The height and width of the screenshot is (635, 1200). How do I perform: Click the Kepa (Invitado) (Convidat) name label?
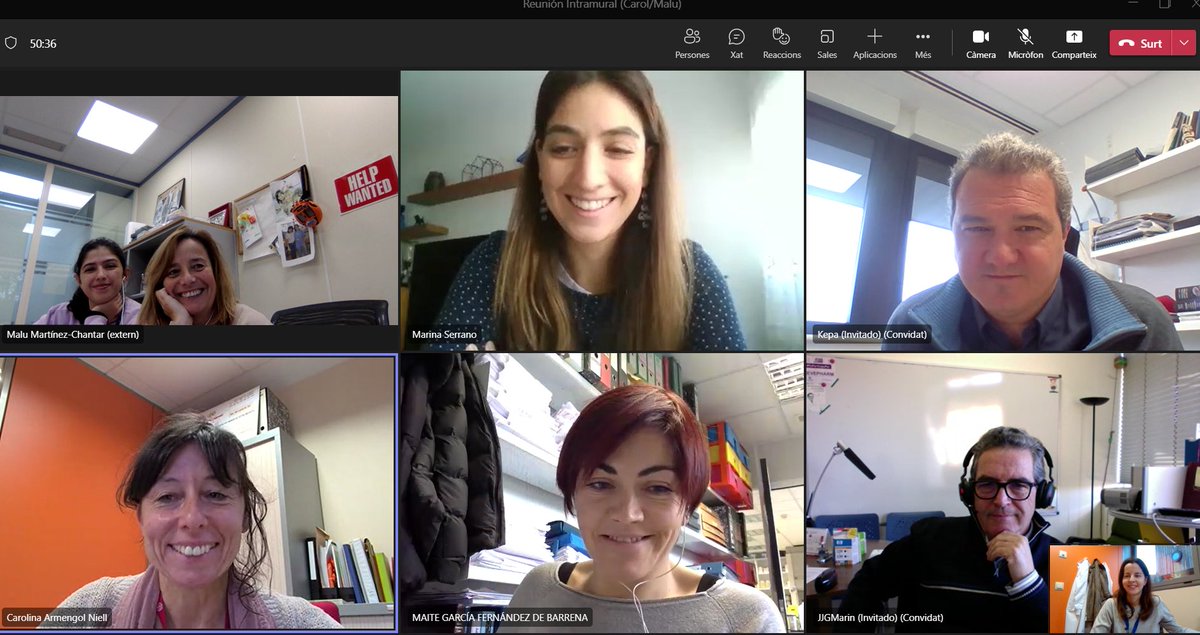(x=871, y=335)
